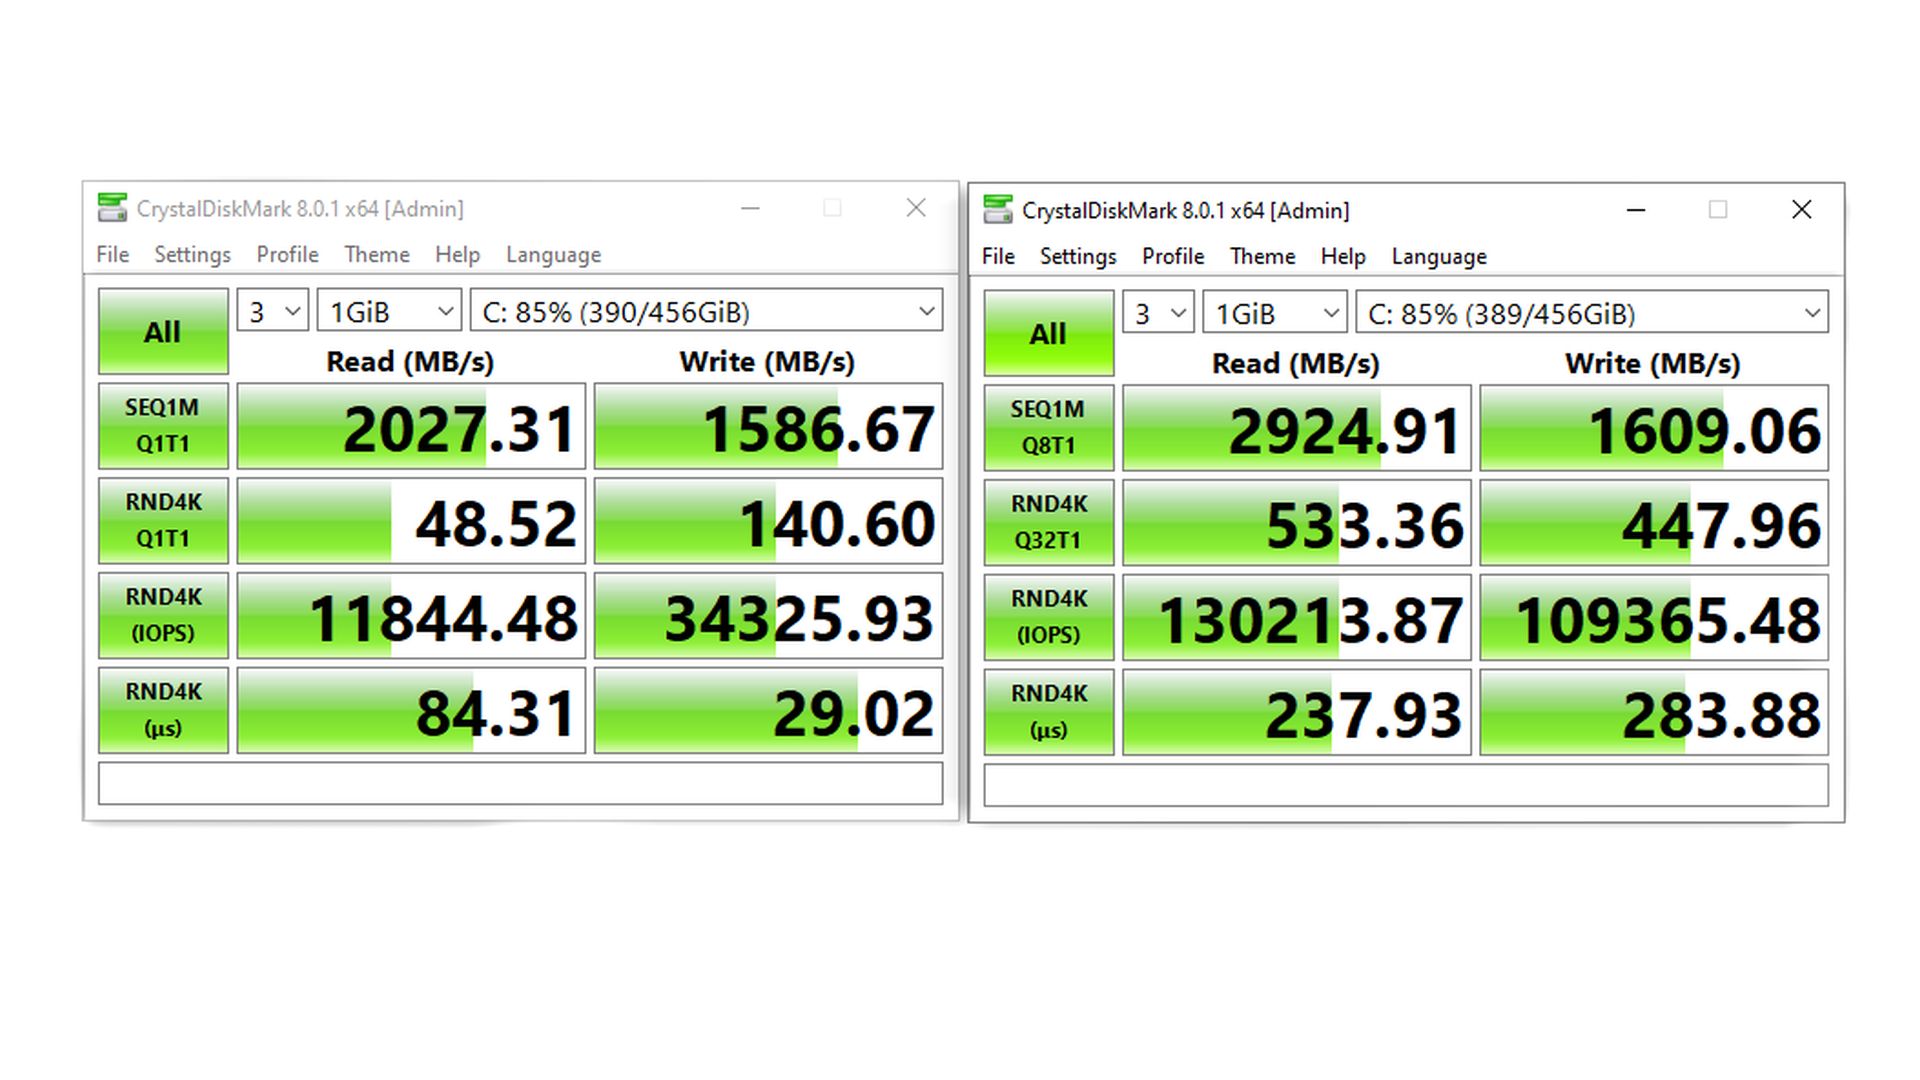Click the All button in left window

point(163,332)
